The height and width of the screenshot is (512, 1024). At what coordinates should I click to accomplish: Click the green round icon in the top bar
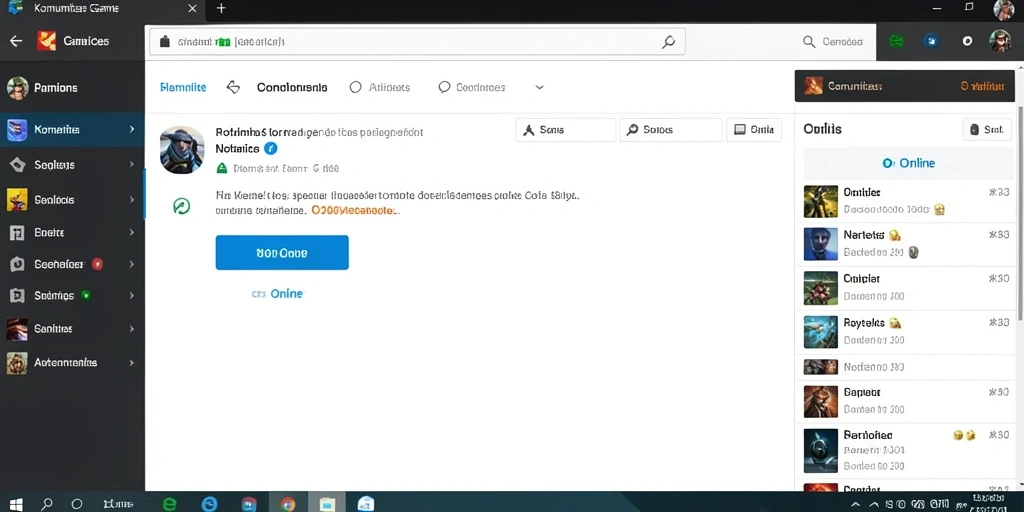tap(897, 41)
